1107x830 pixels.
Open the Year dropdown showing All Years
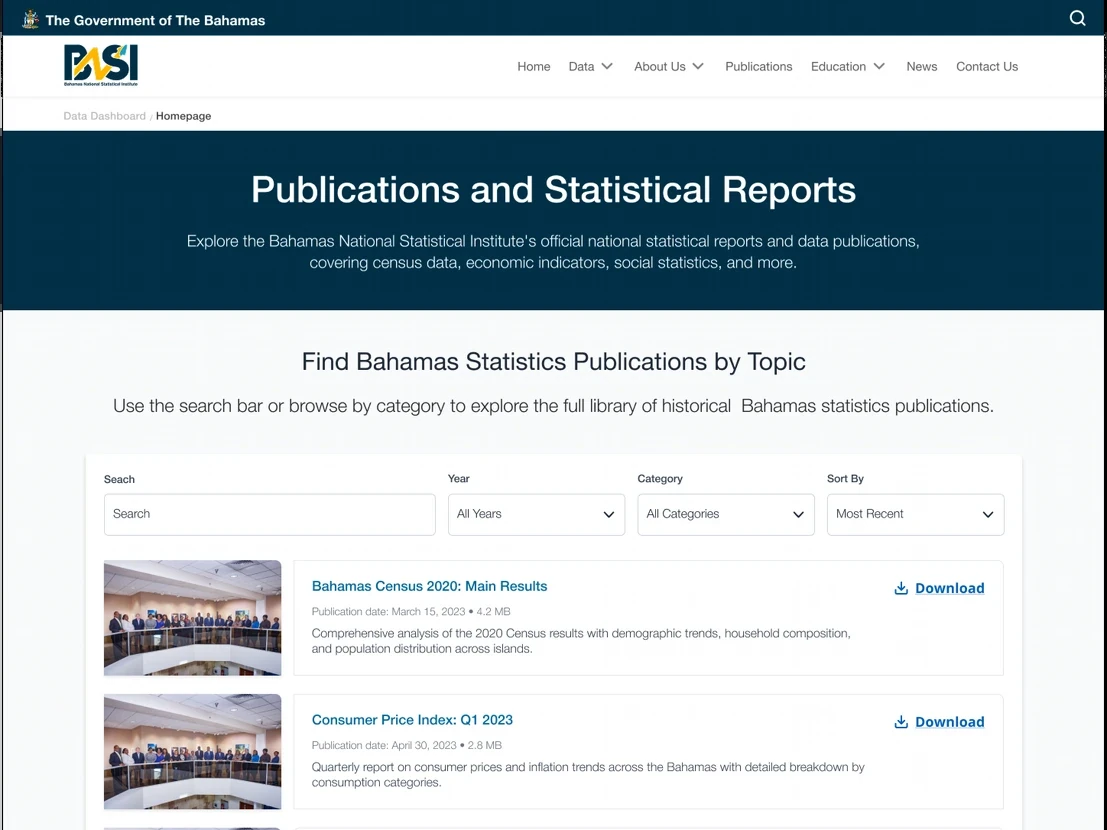click(537, 515)
